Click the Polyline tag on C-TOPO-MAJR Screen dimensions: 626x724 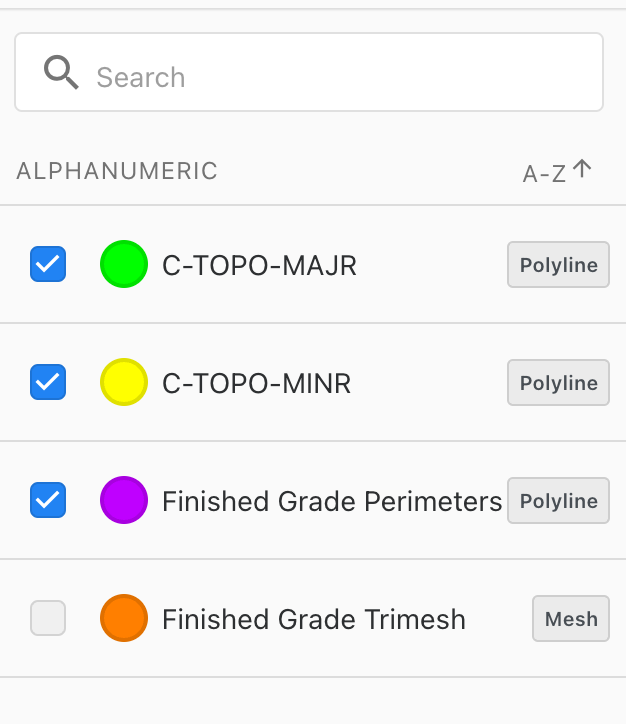coord(558,265)
